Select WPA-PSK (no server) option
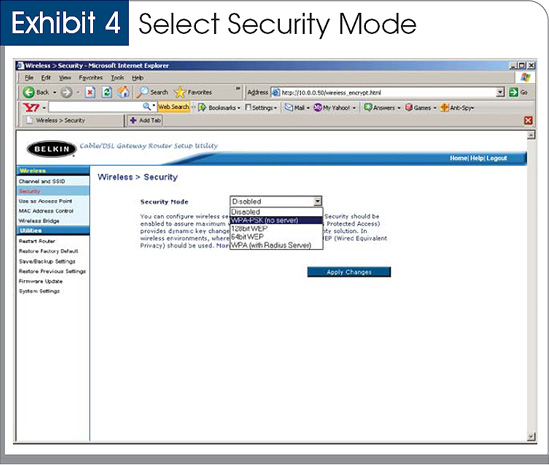The image size is (549, 465). pos(276,220)
